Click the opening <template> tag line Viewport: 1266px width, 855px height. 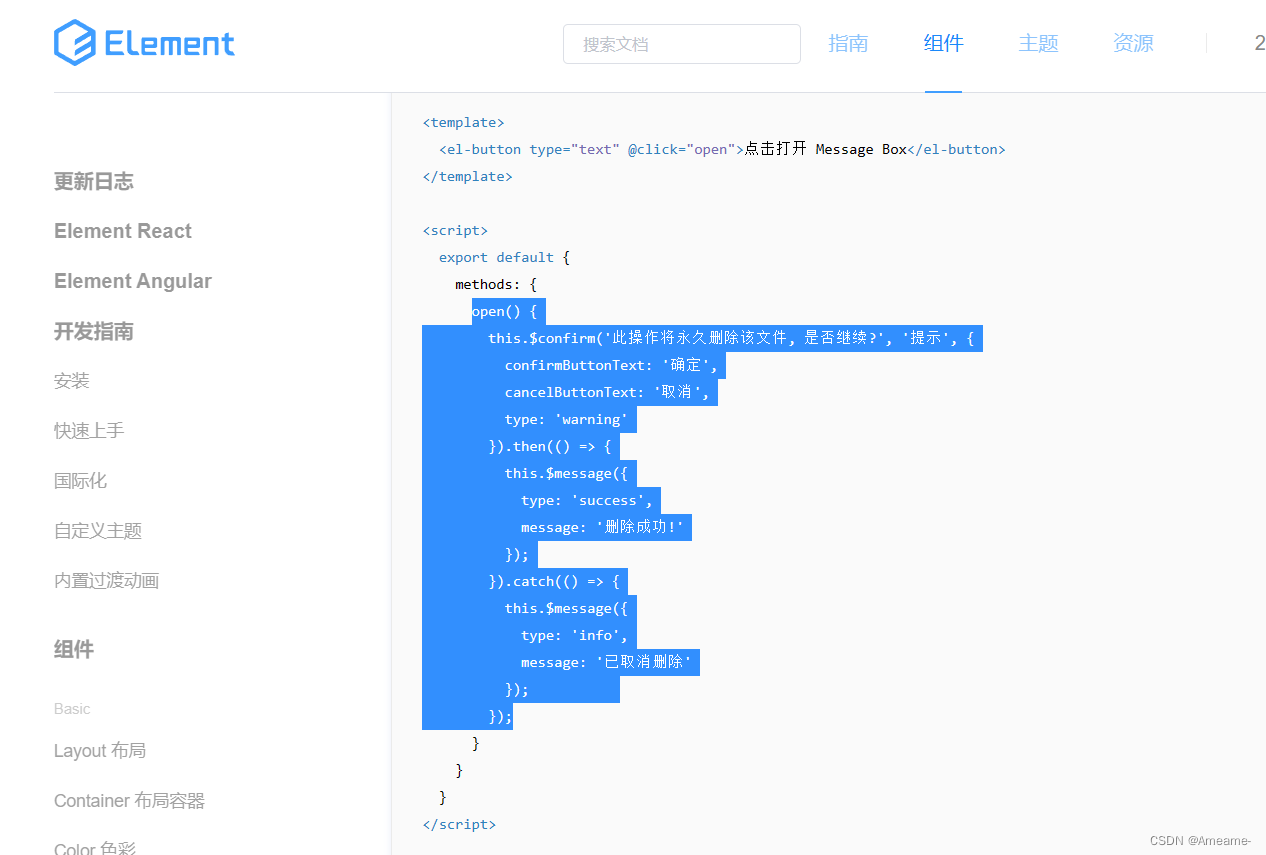coord(464,122)
